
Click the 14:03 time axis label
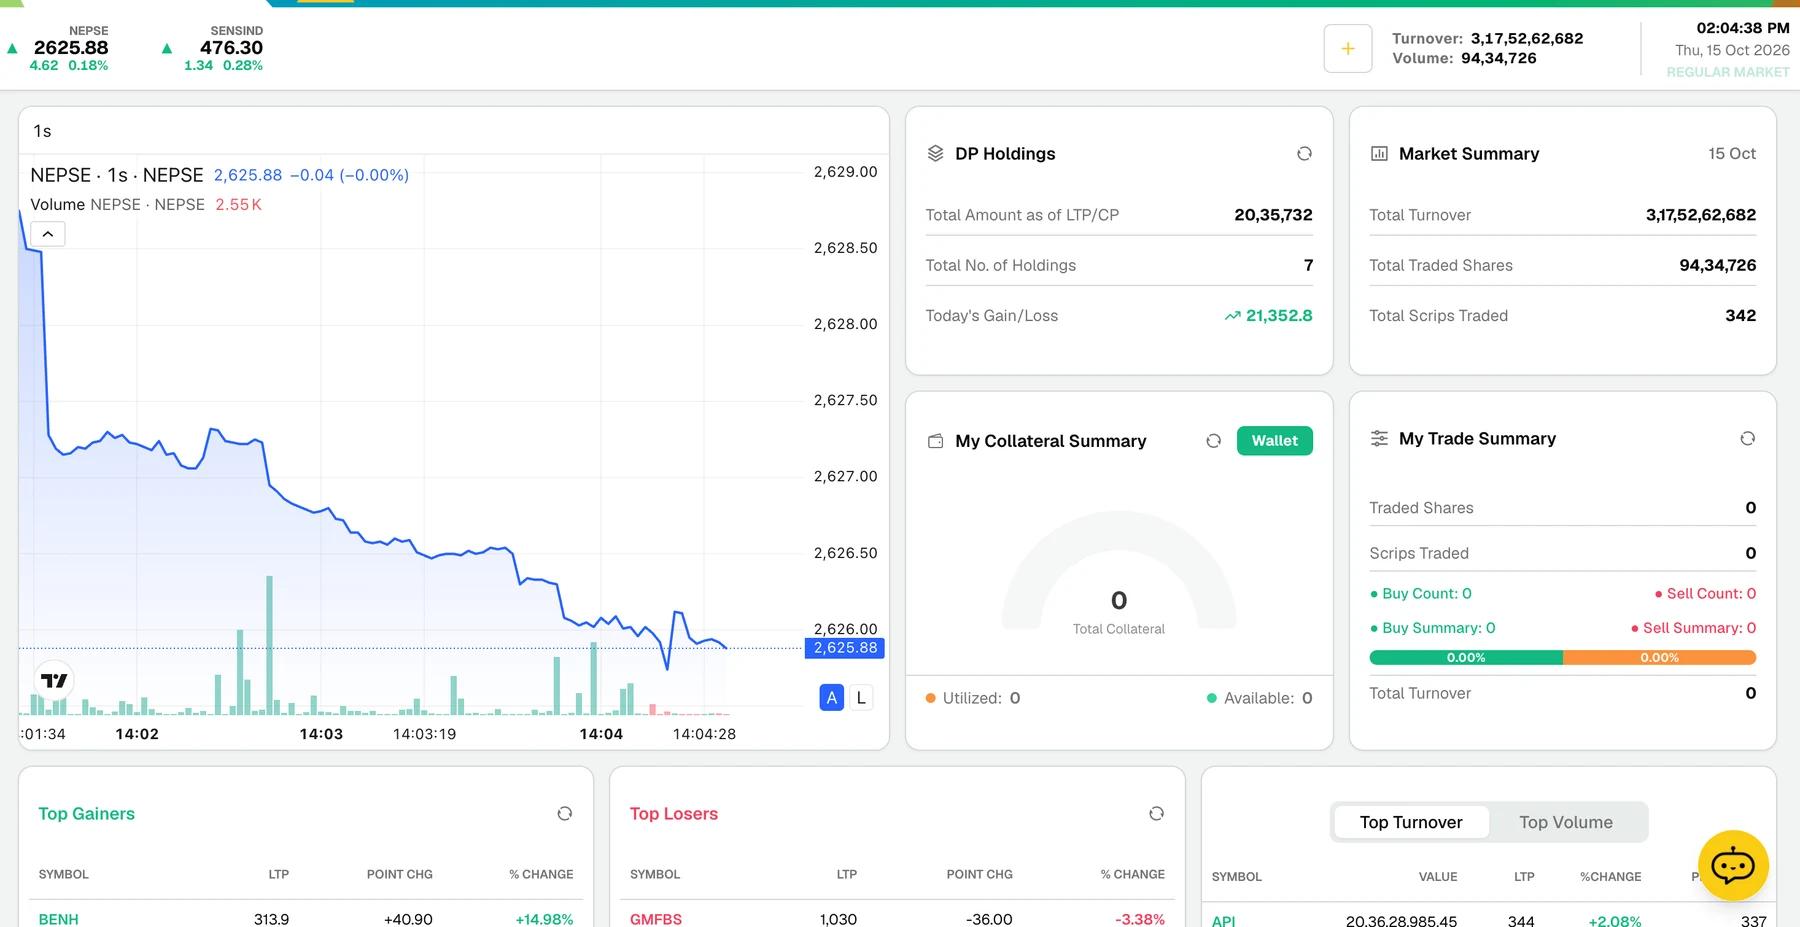pyautogui.click(x=321, y=734)
